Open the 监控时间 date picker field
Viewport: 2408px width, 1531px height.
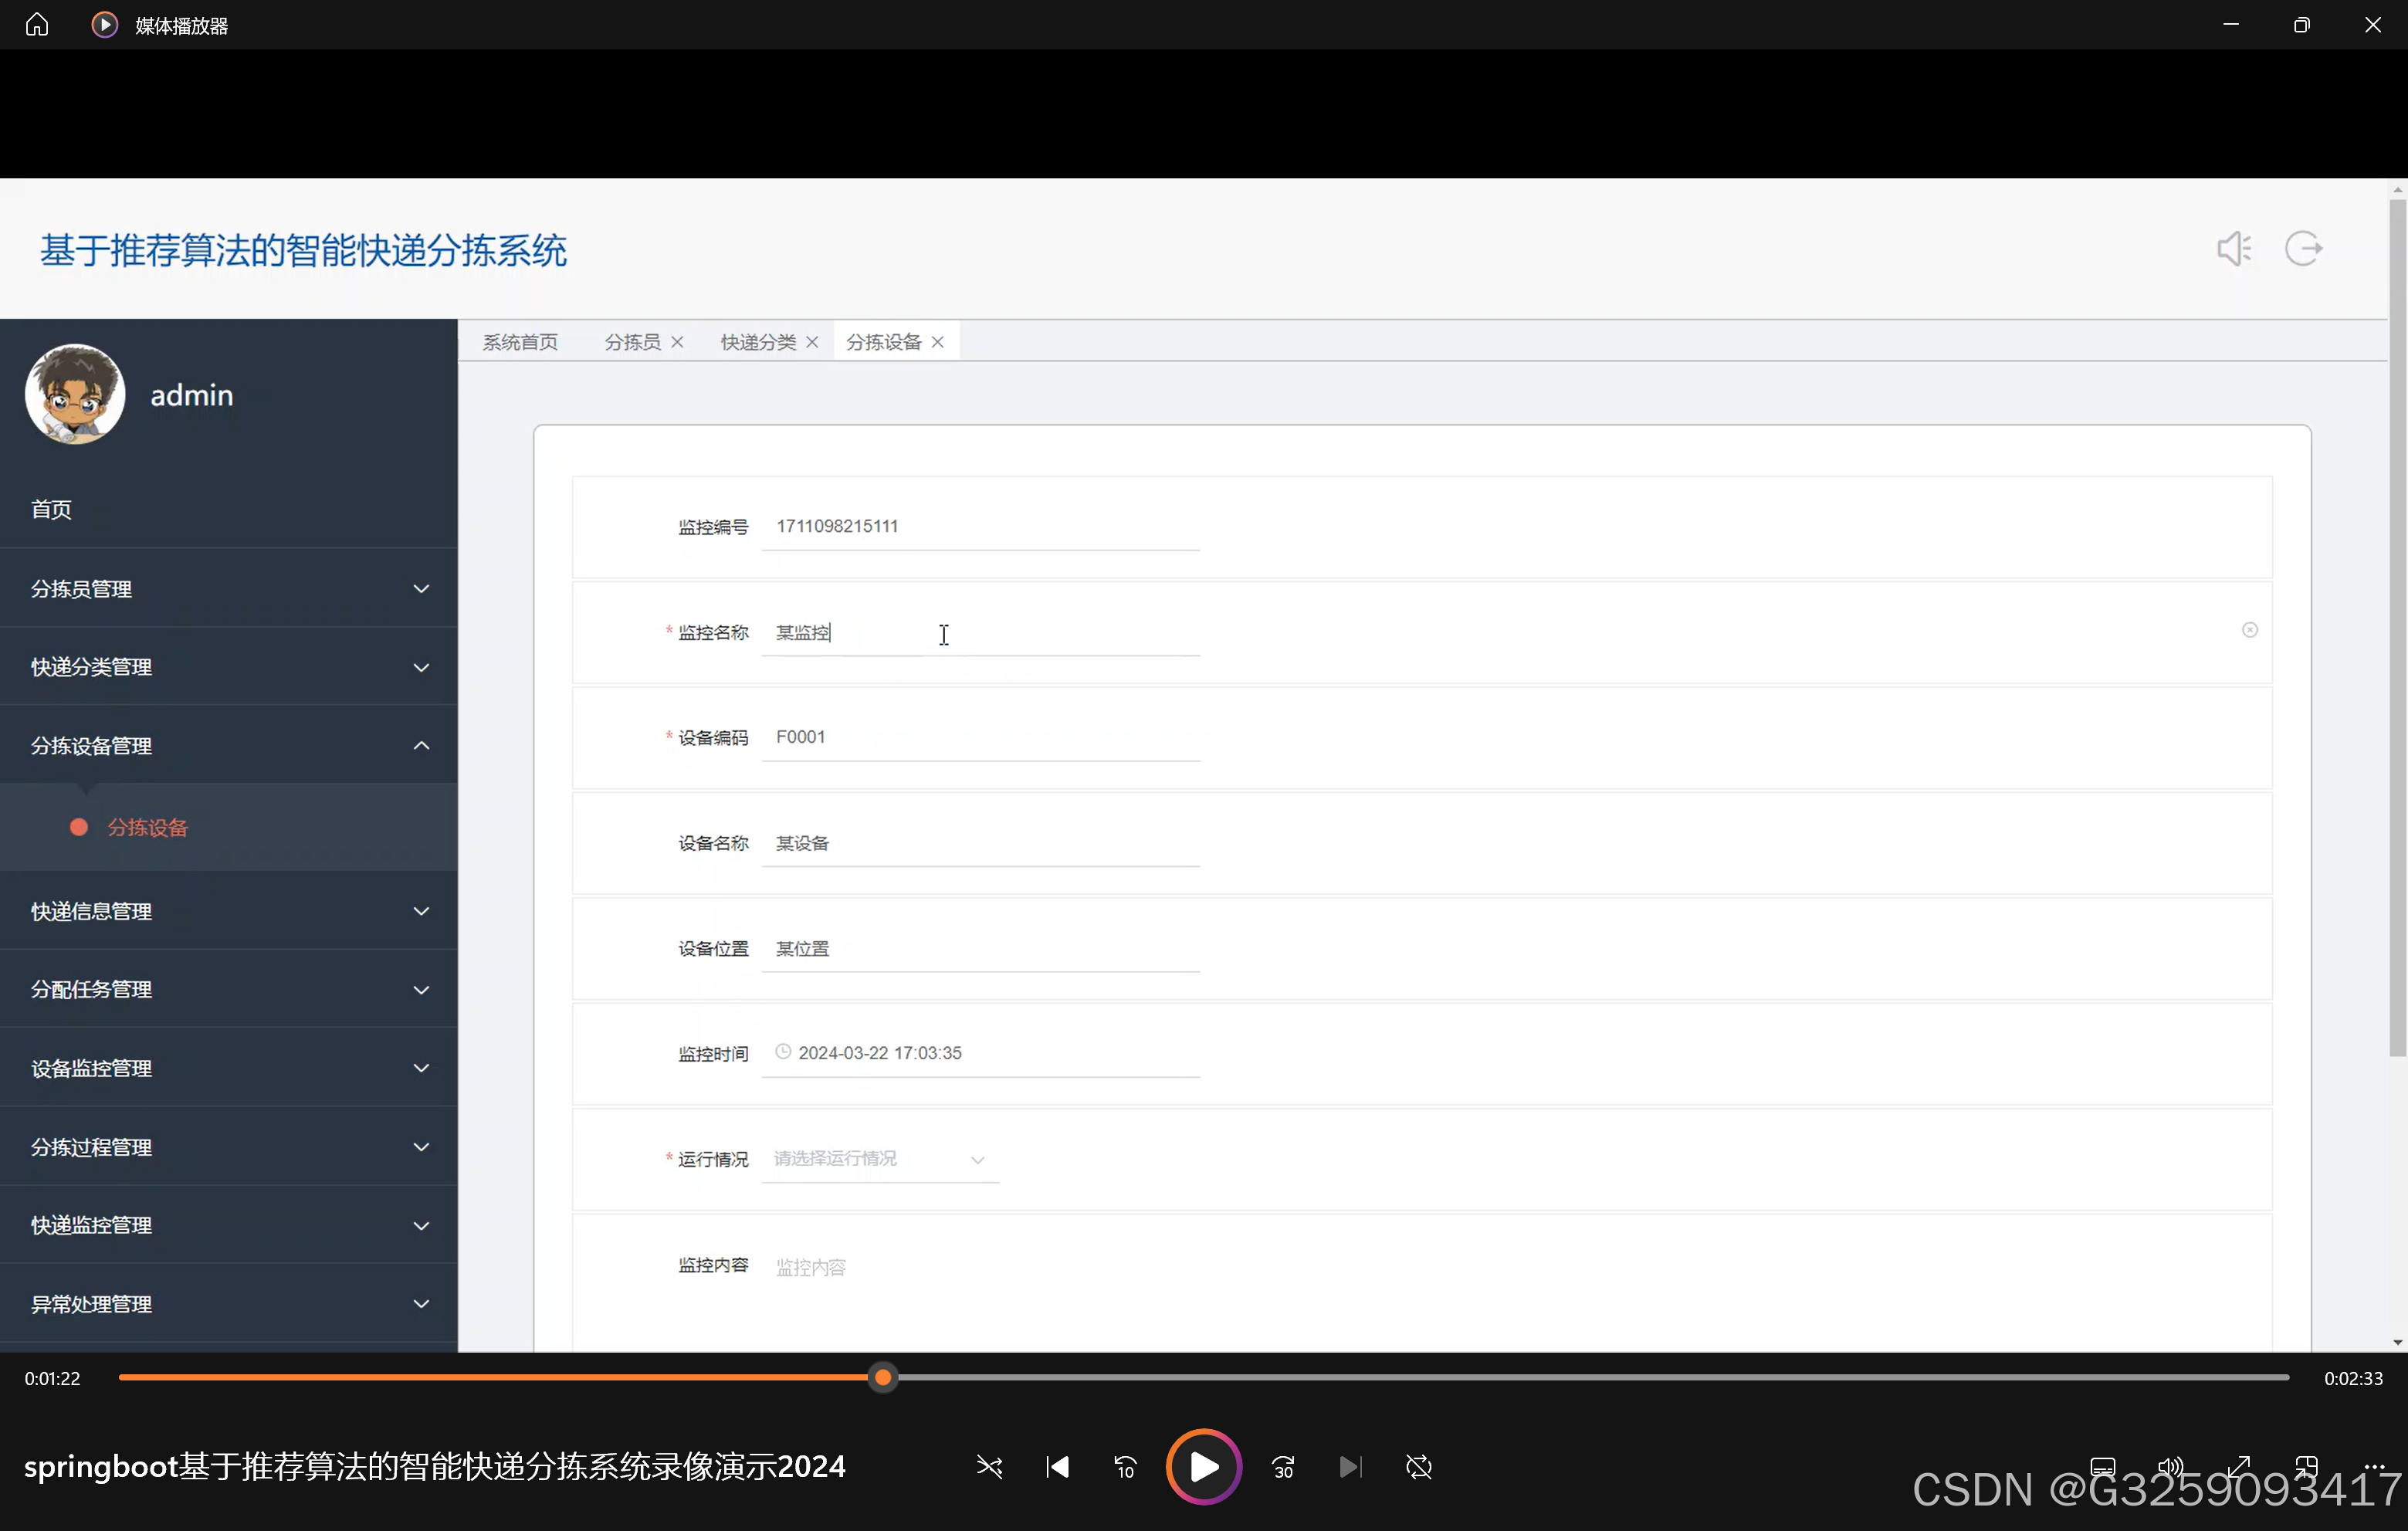tap(981, 1054)
